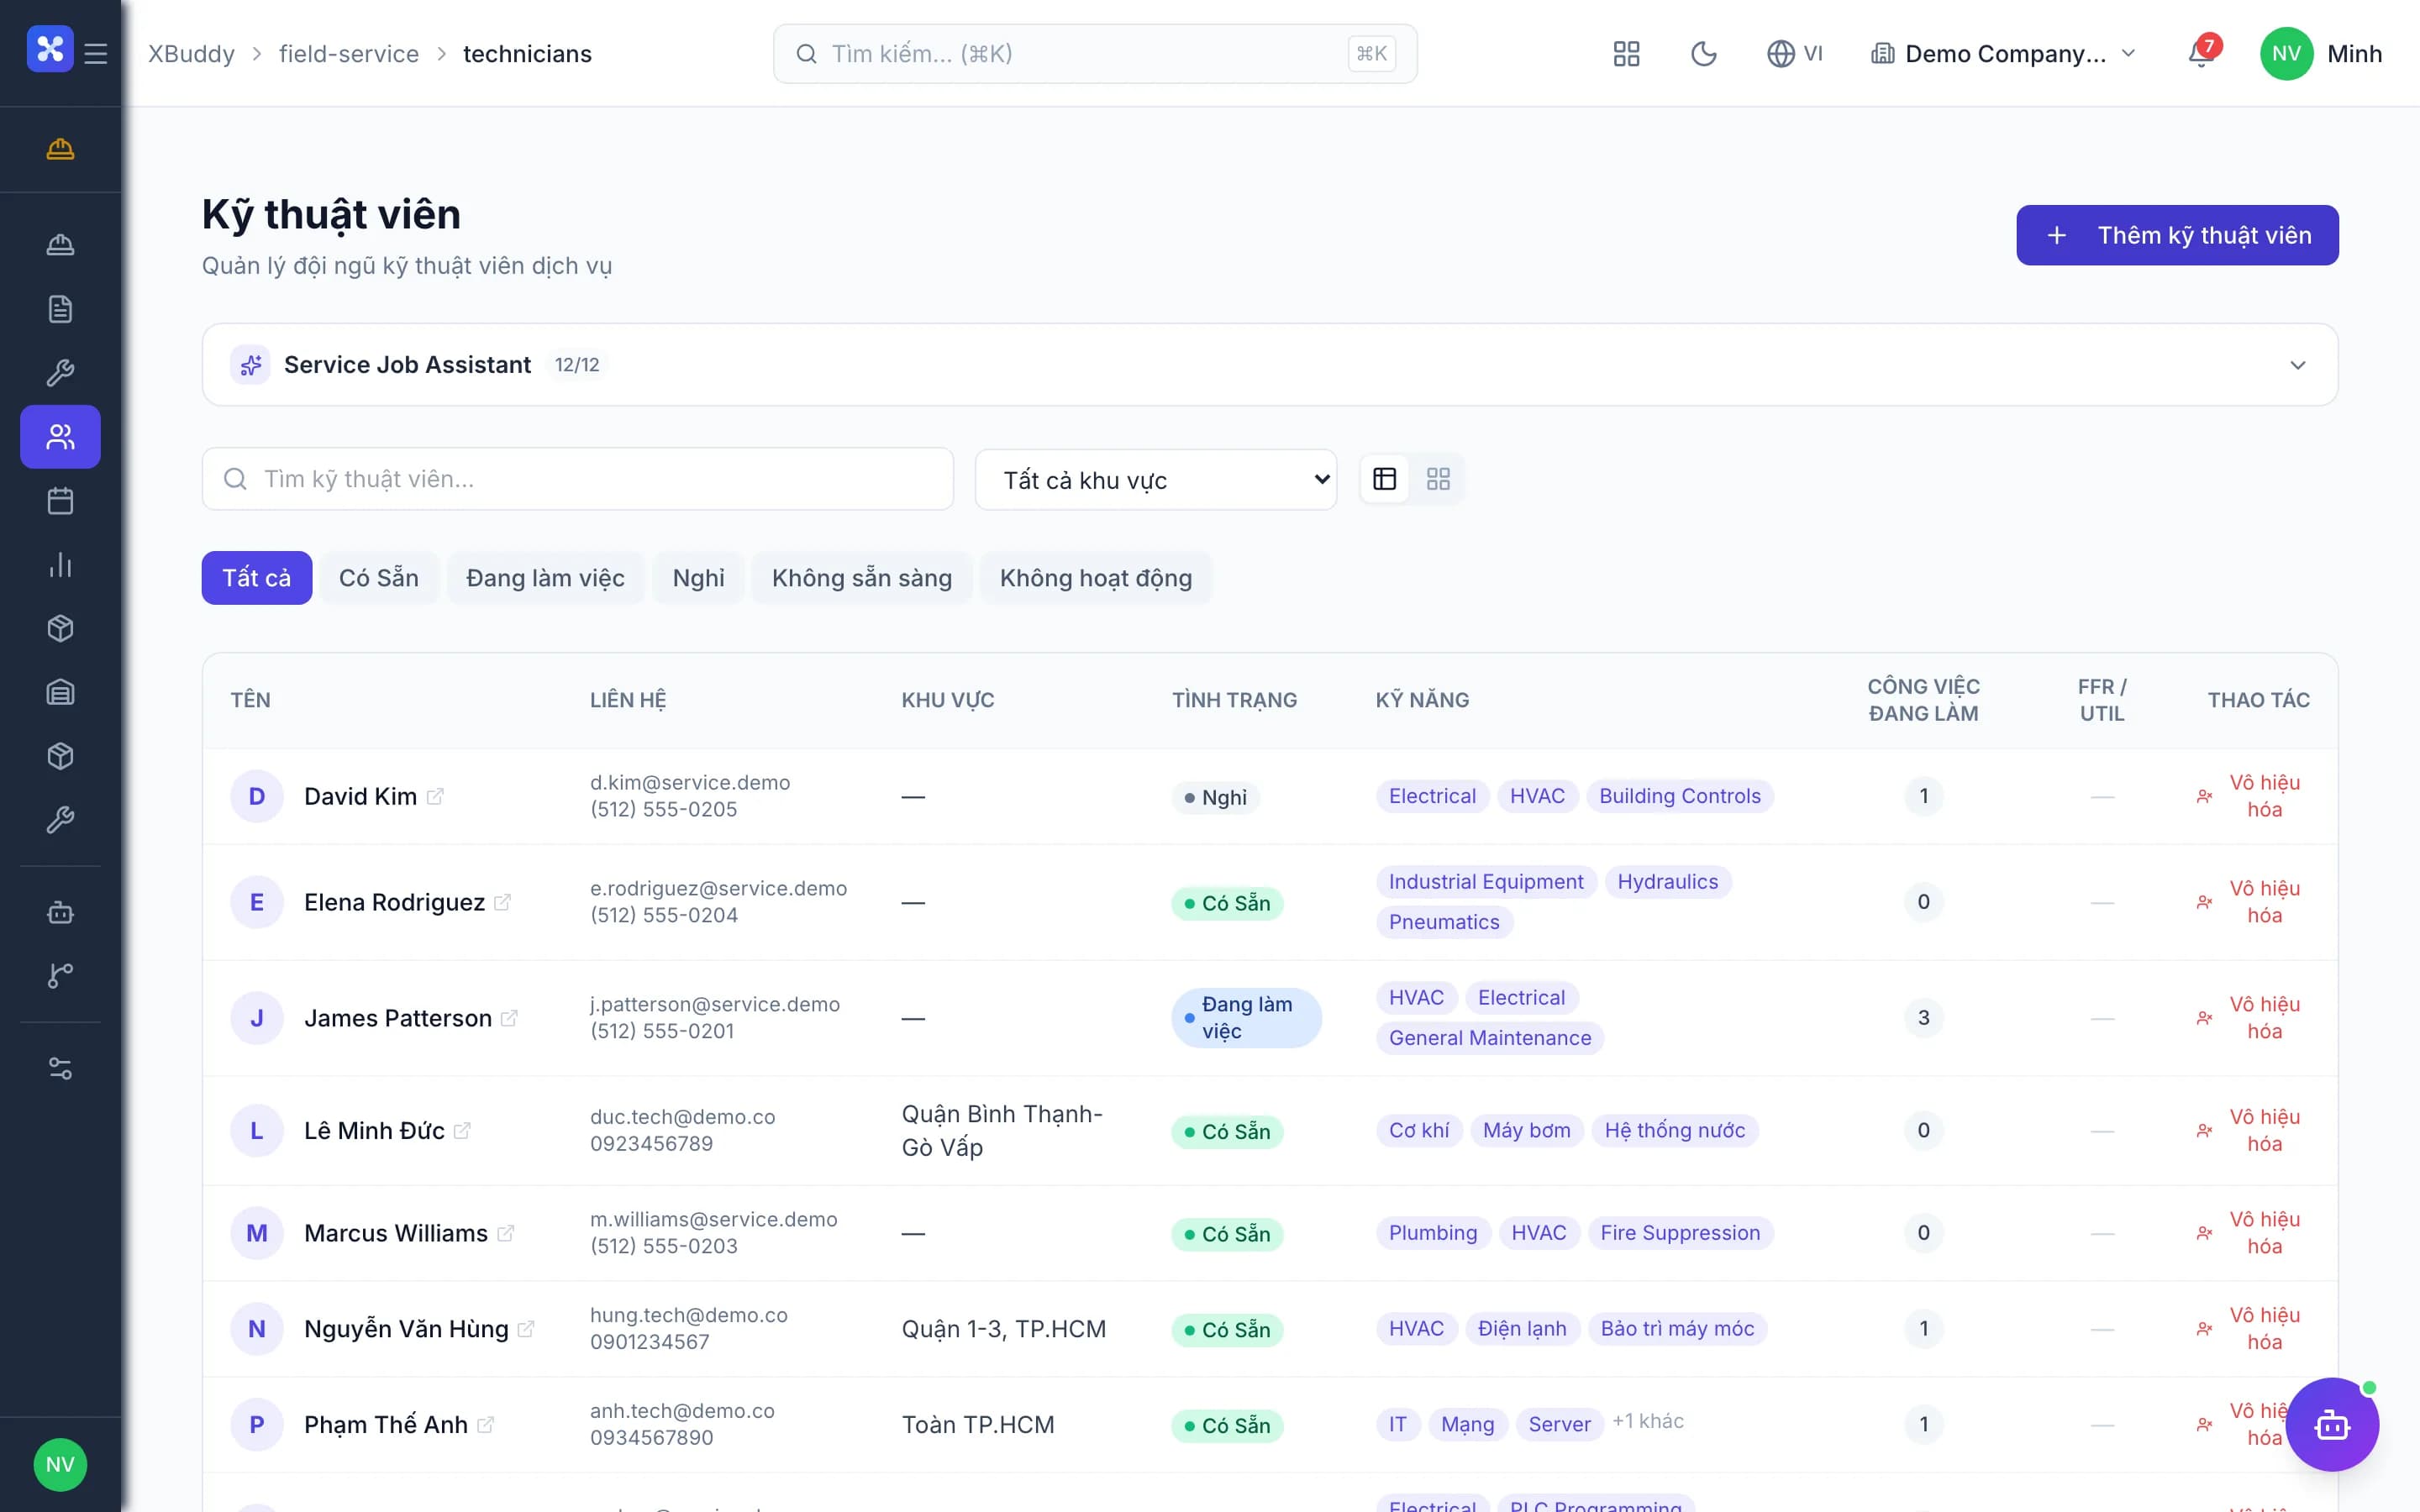
Task: Open Marcus Williams external link icon
Action: pos(506,1233)
